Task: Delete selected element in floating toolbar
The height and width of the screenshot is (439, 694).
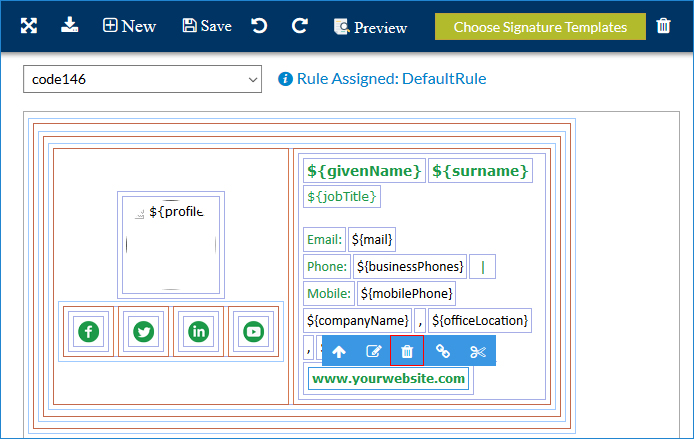Action: 407,351
